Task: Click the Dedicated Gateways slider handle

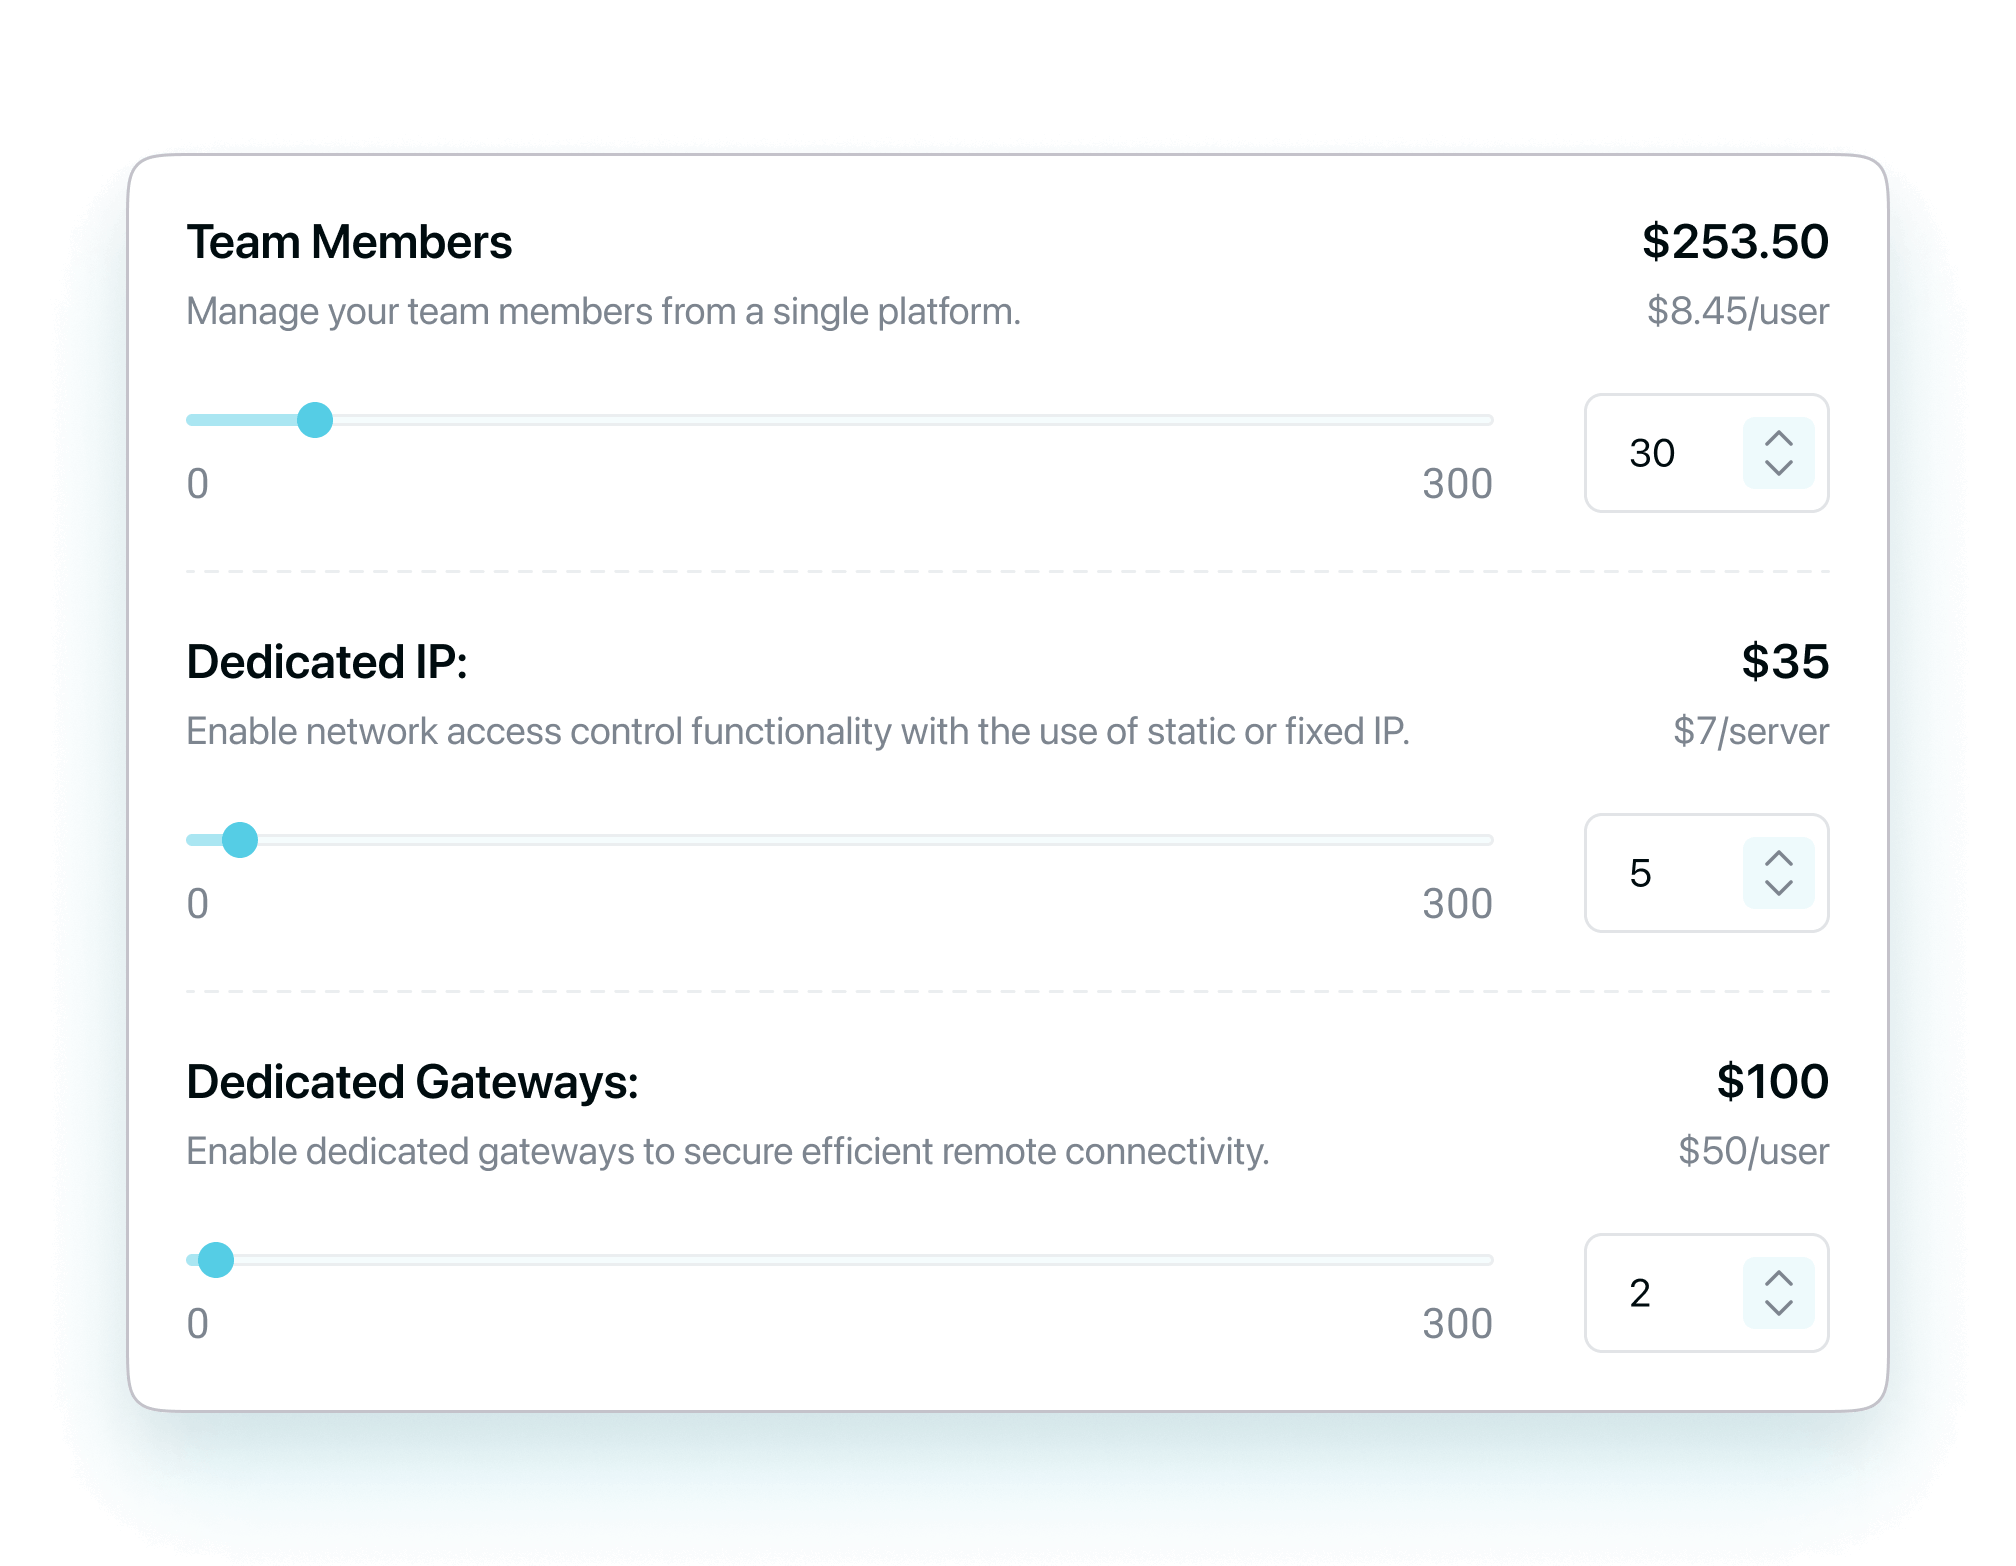Action: pyautogui.click(x=215, y=1261)
